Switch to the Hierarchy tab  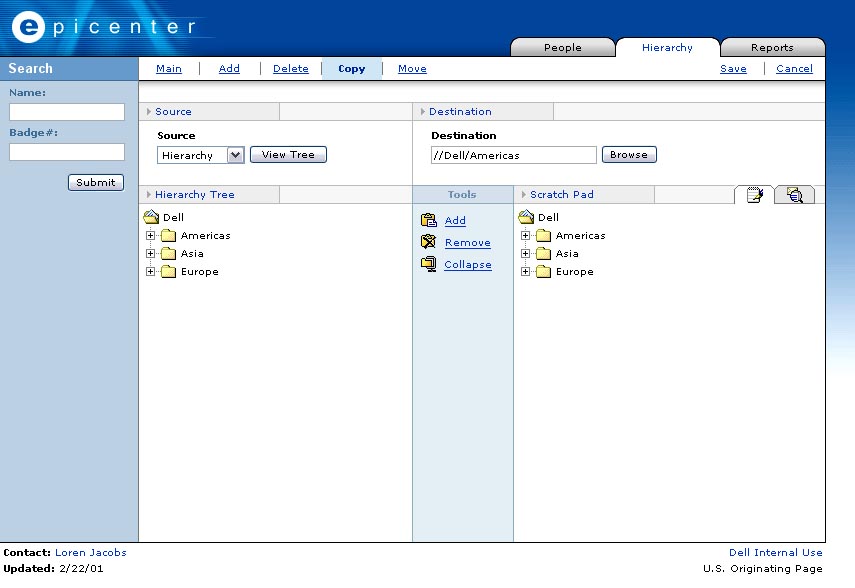pos(667,47)
